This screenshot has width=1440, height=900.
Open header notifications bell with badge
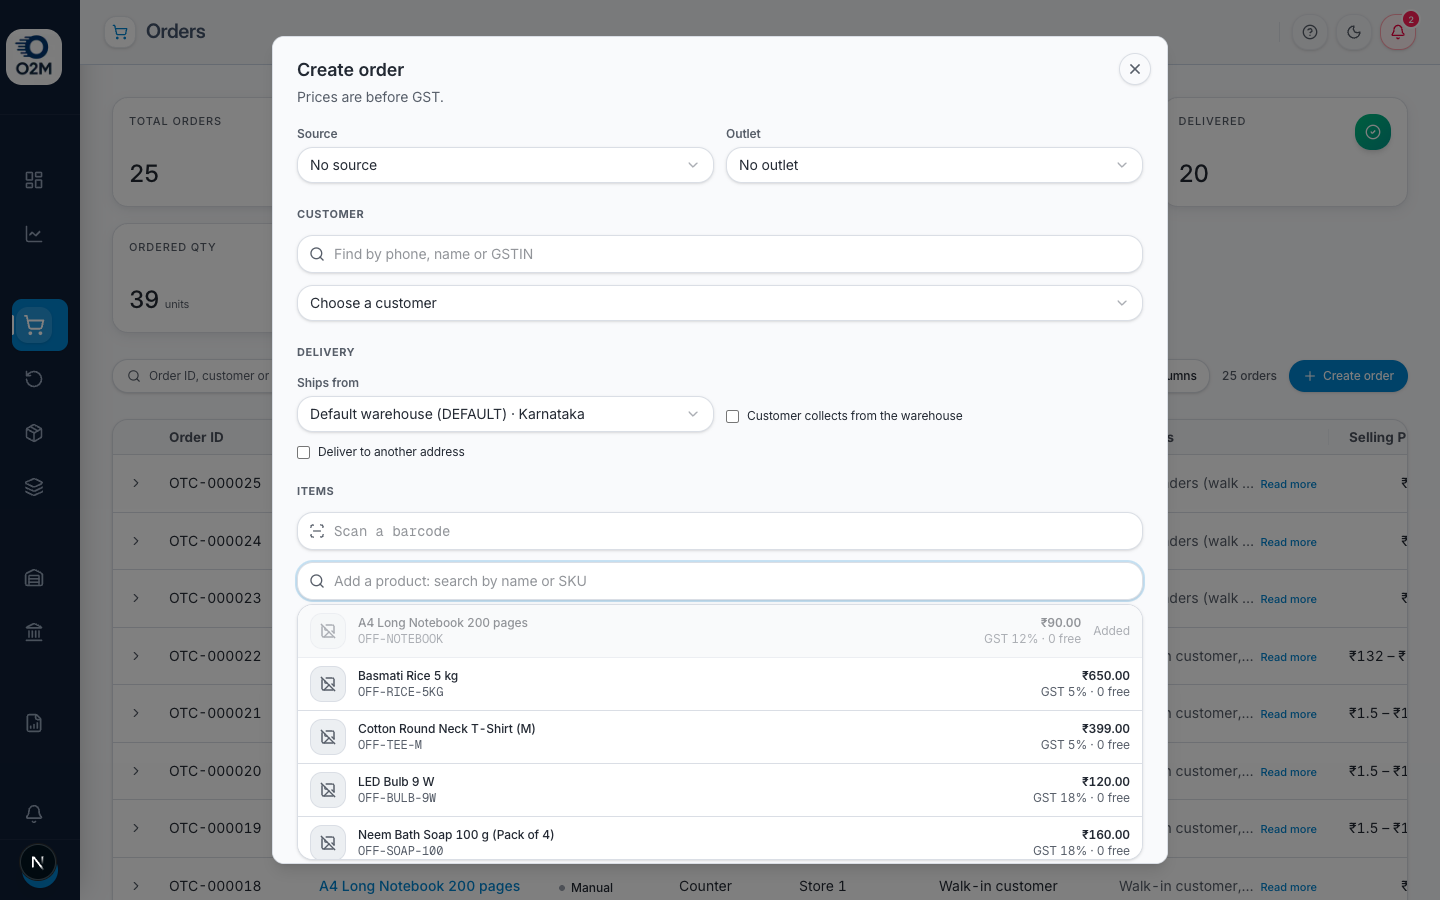click(x=1398, y=32)
